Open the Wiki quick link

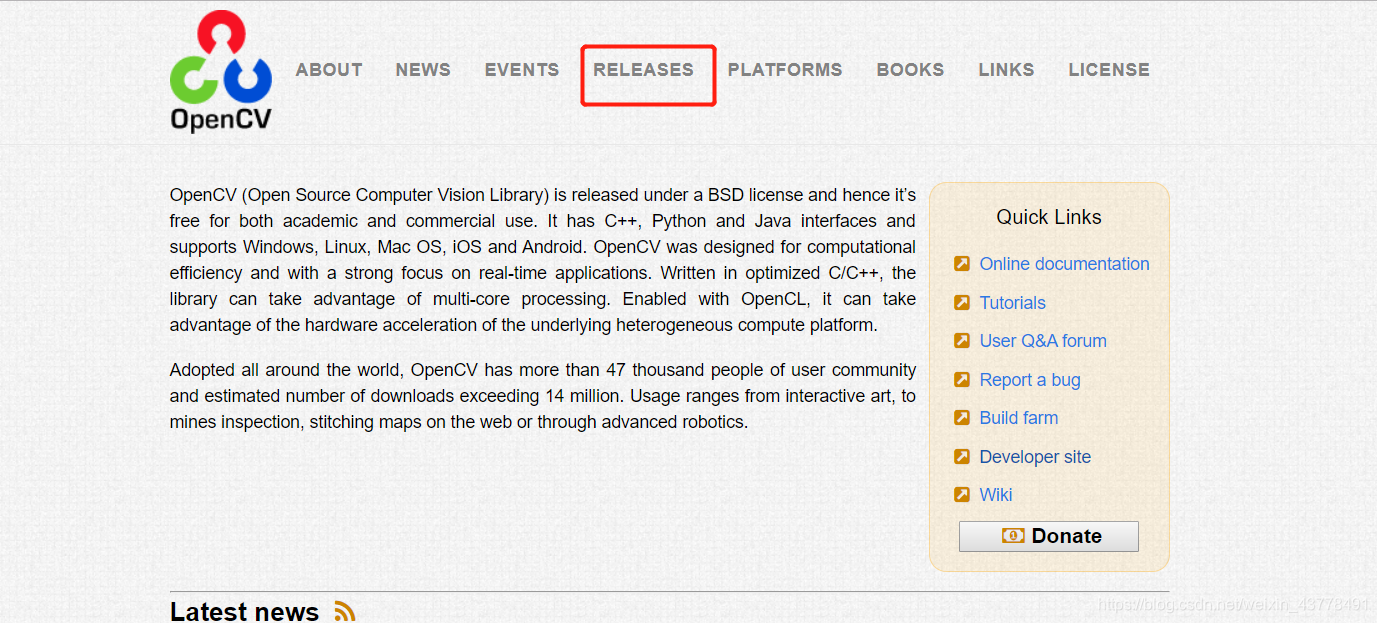(x=996, y=495)
